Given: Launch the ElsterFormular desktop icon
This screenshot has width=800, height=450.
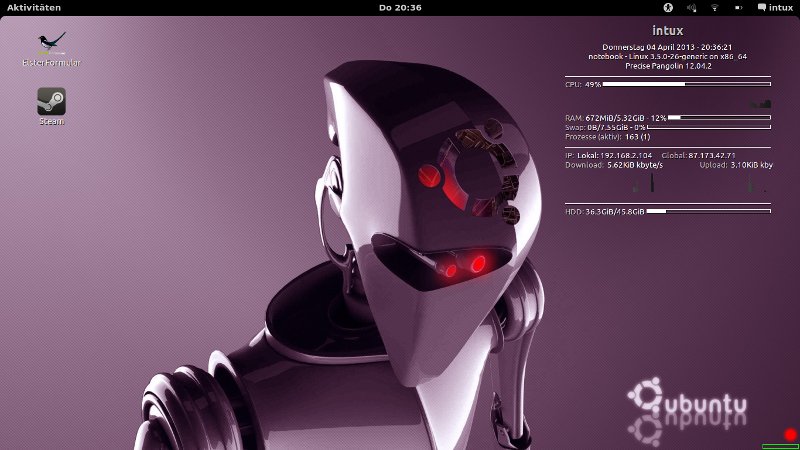Looking at the screenshot, I should point(52,49).
